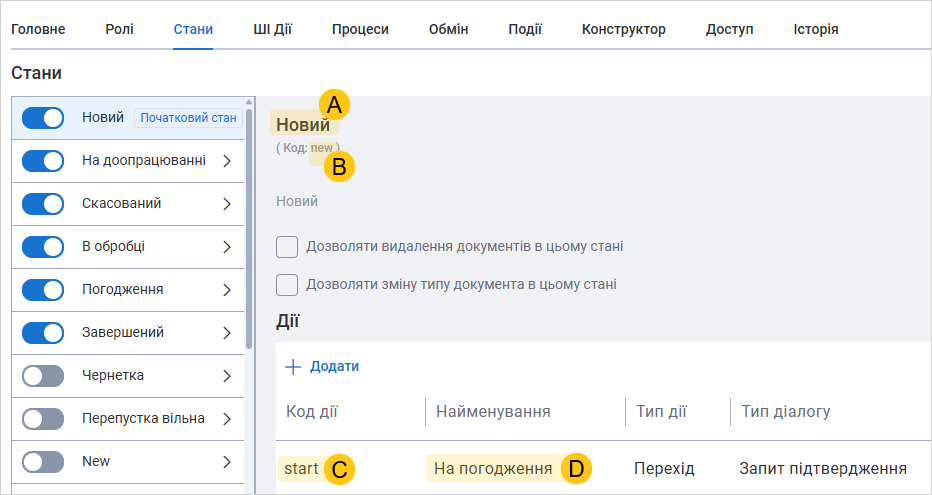This screenshot has height=495, width=932.
Task: Check Дозволяти видалення документів в цьому стані
Action: (x=287, y=247)
